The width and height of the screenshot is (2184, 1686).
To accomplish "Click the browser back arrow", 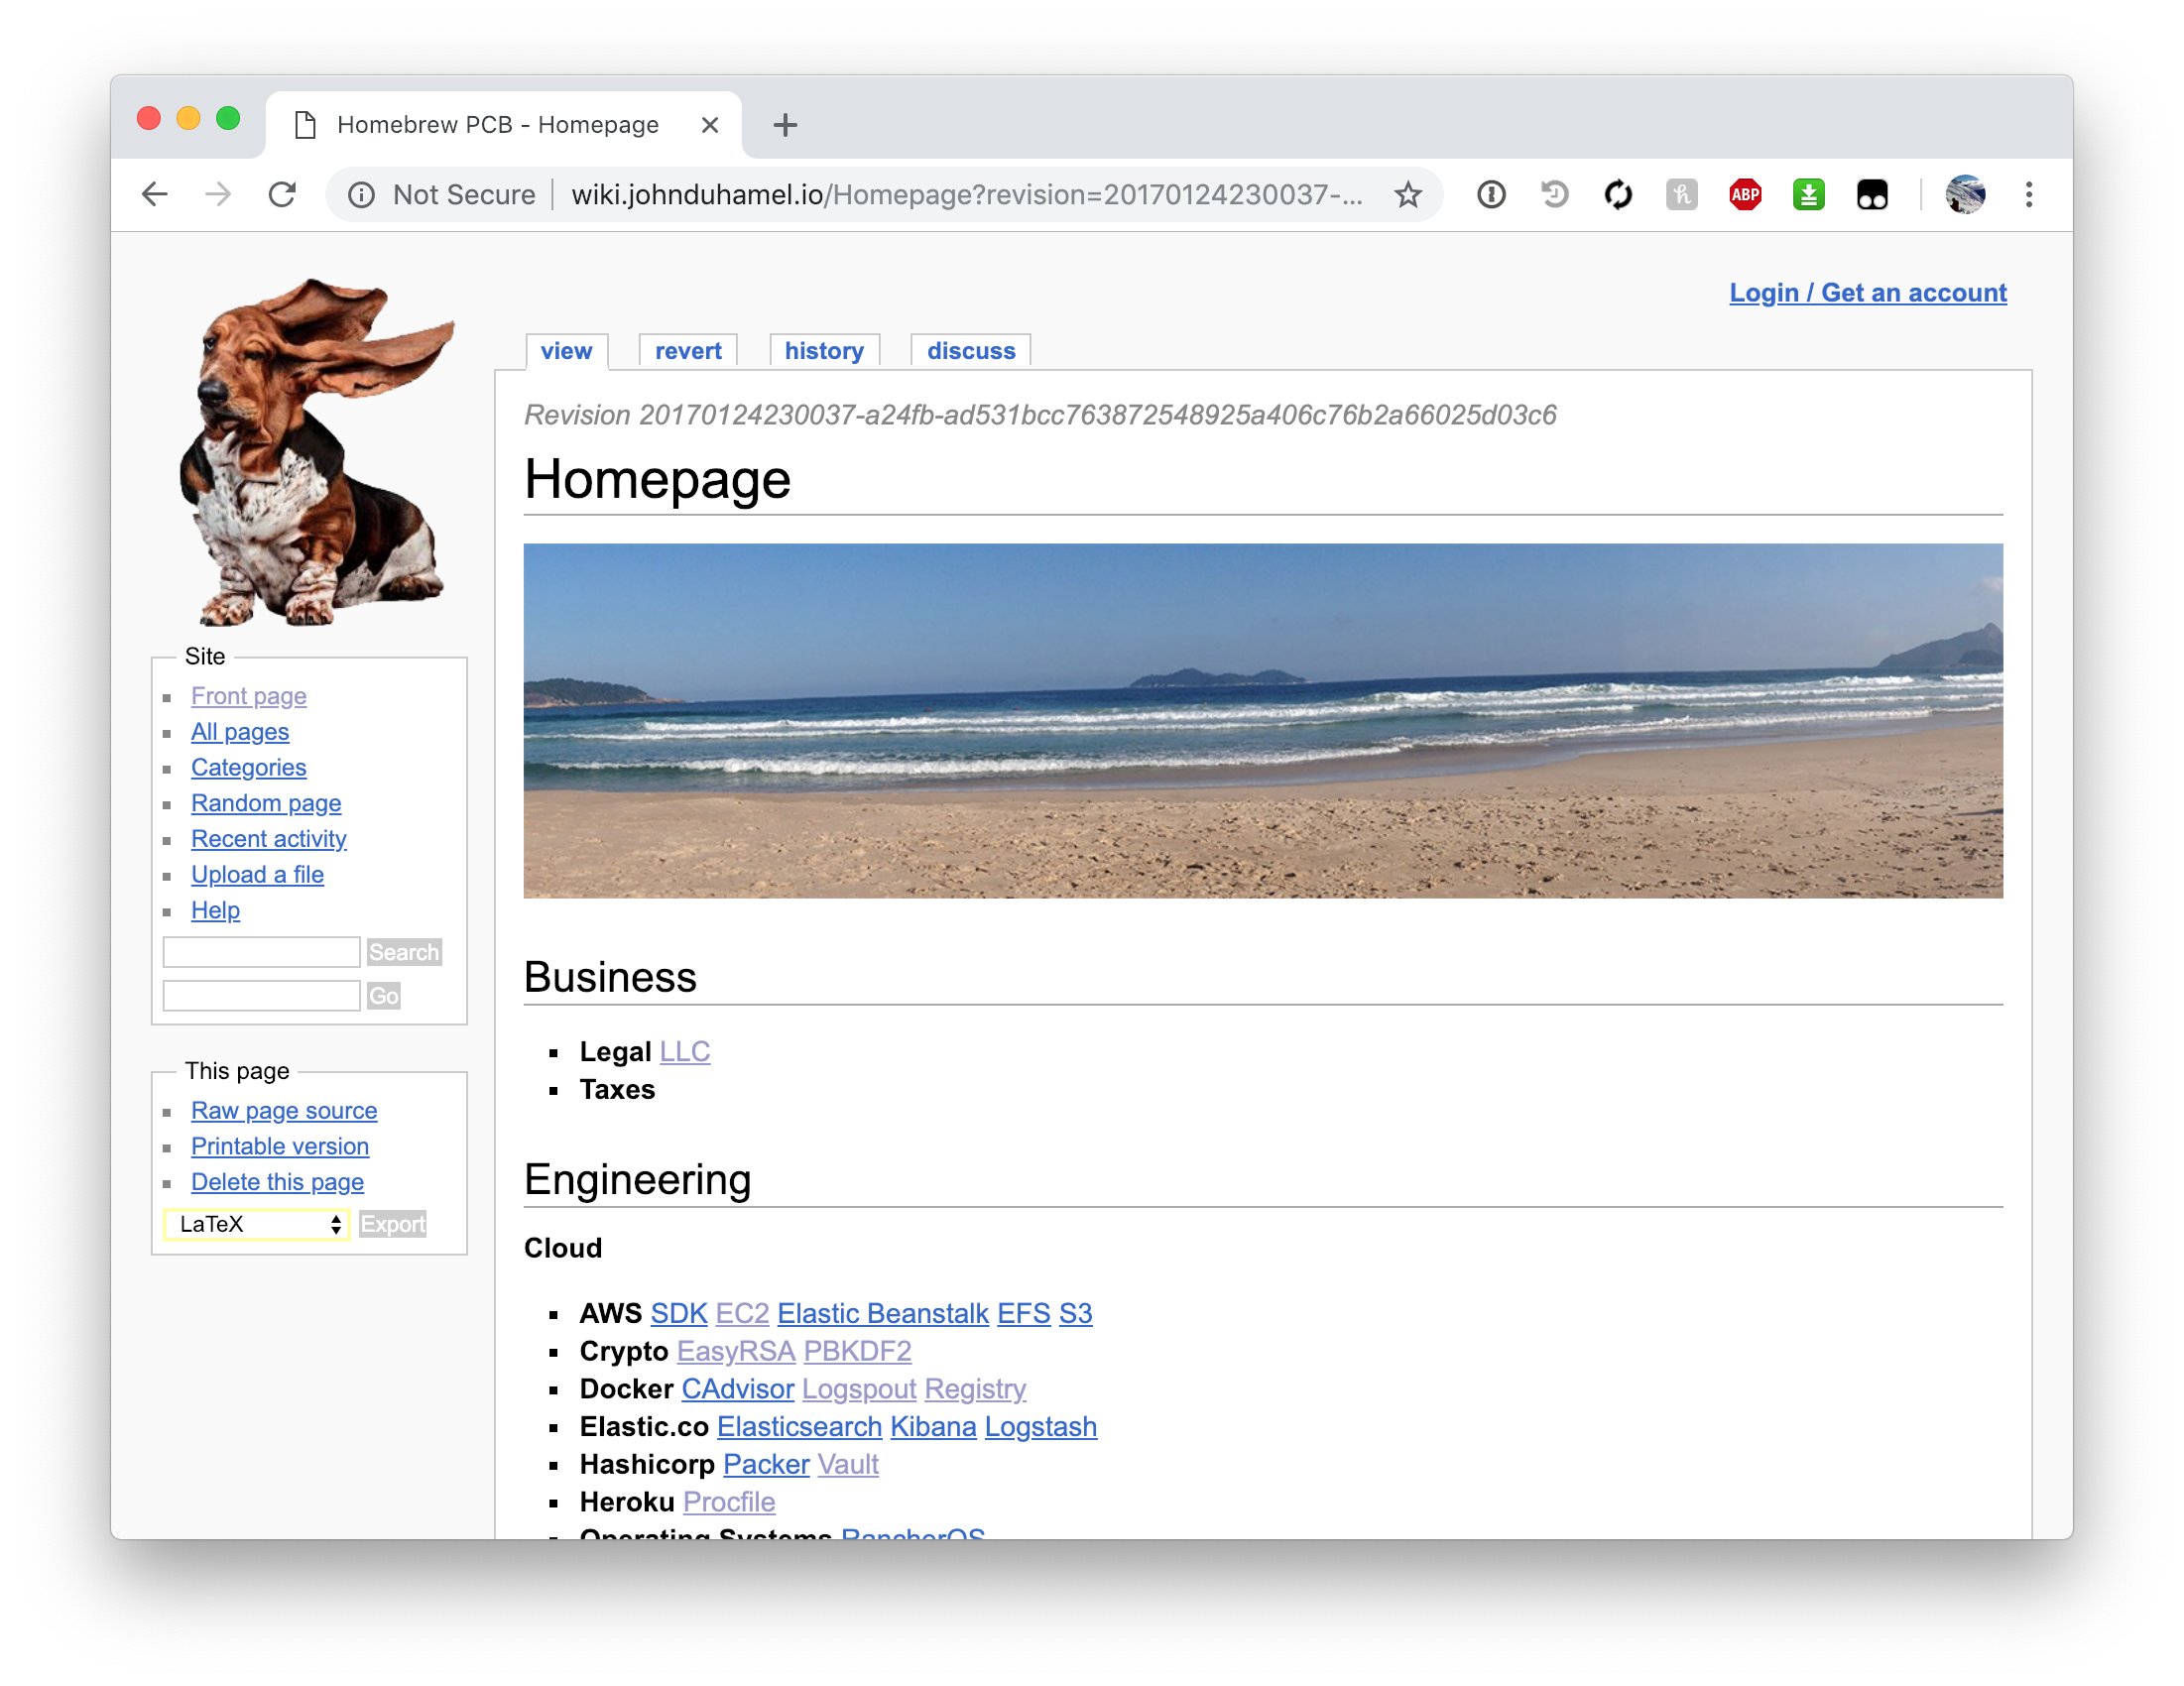I will (x=155, y=194).
